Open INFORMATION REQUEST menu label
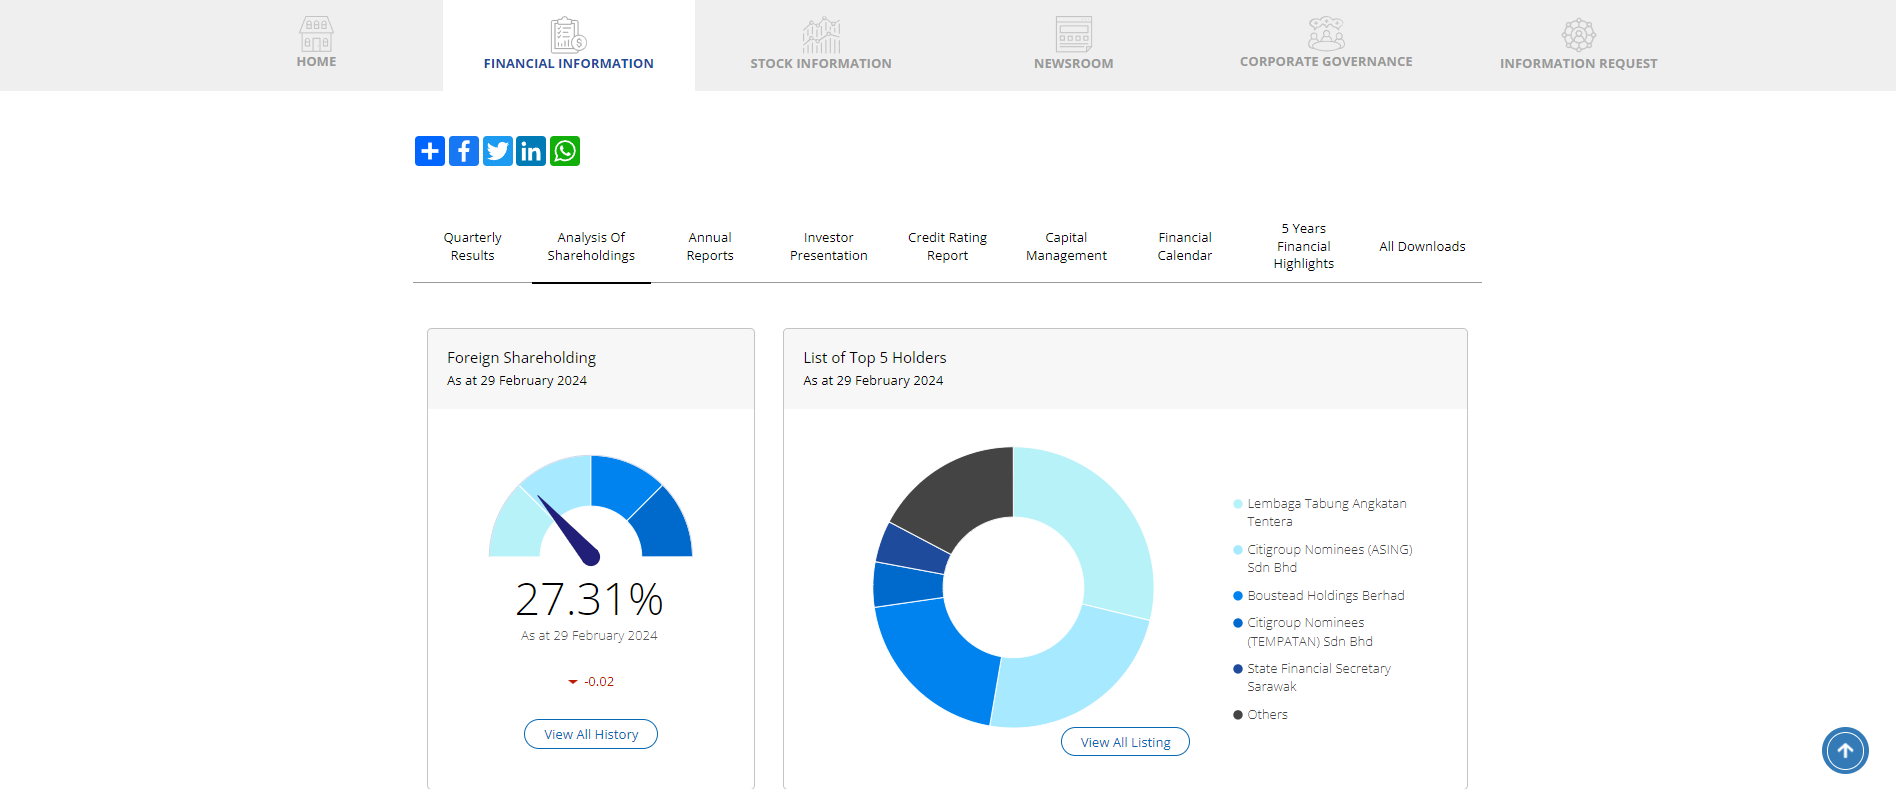The image size is (1896, 789). [x=1579, y=64]
